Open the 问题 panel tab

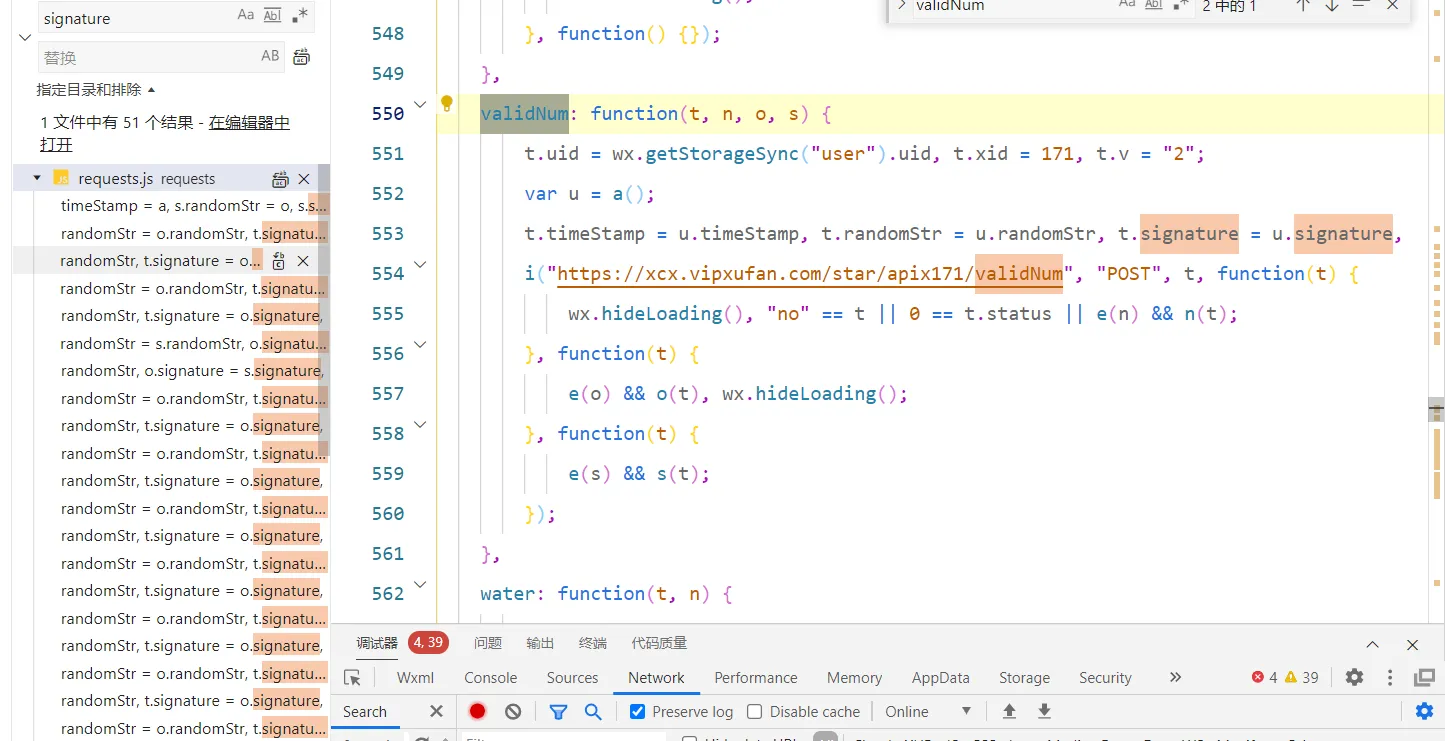point(488,643)
